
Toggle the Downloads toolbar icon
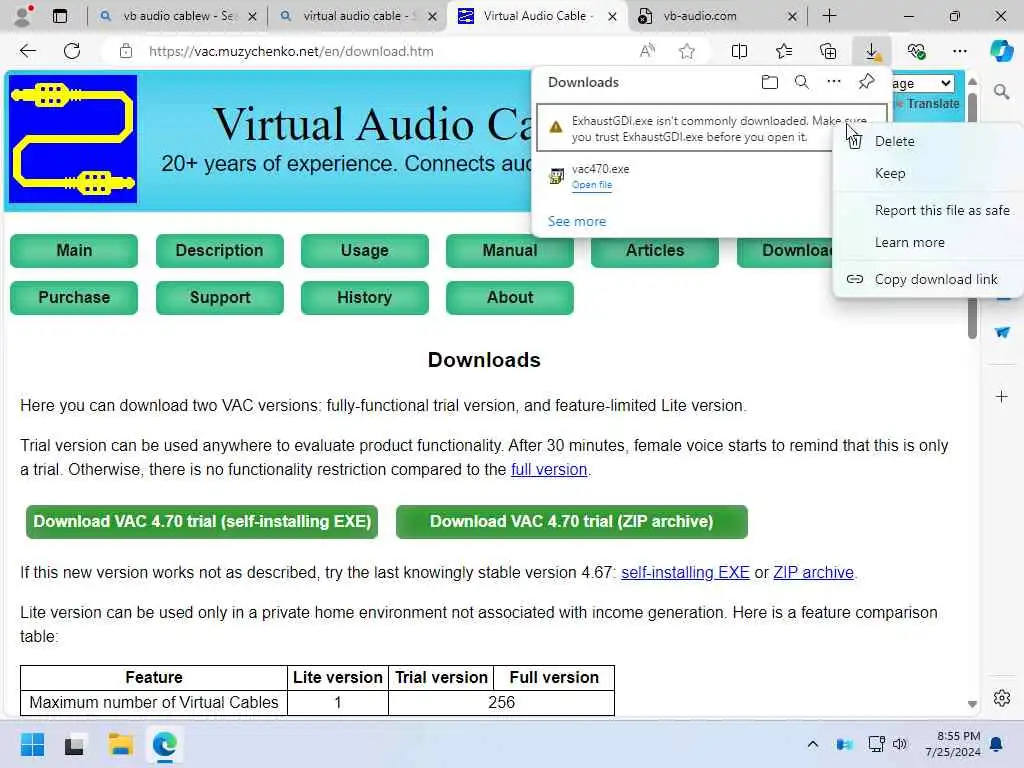pyautogui.click(x=872, y=51)
